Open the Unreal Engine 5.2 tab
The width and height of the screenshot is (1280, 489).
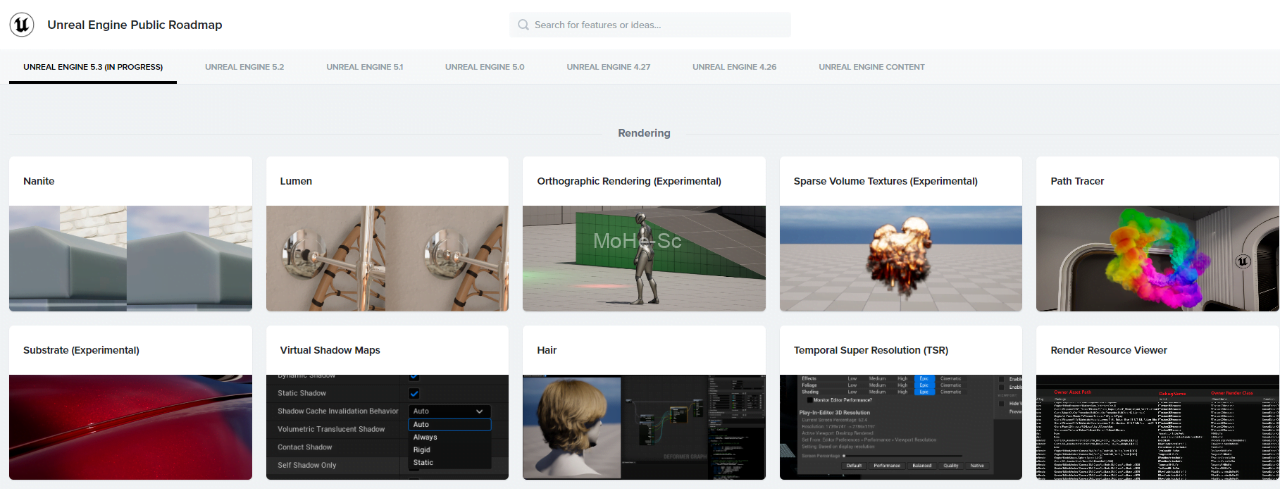244,67
